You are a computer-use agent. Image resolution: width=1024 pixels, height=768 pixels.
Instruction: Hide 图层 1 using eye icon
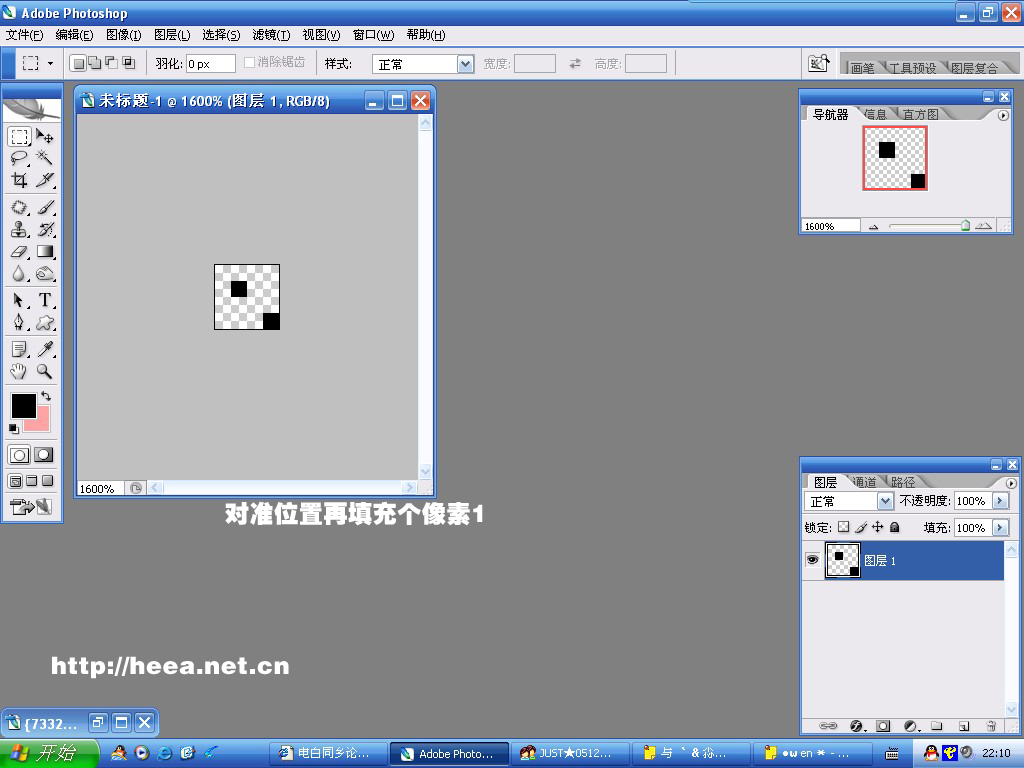point(812,561)
